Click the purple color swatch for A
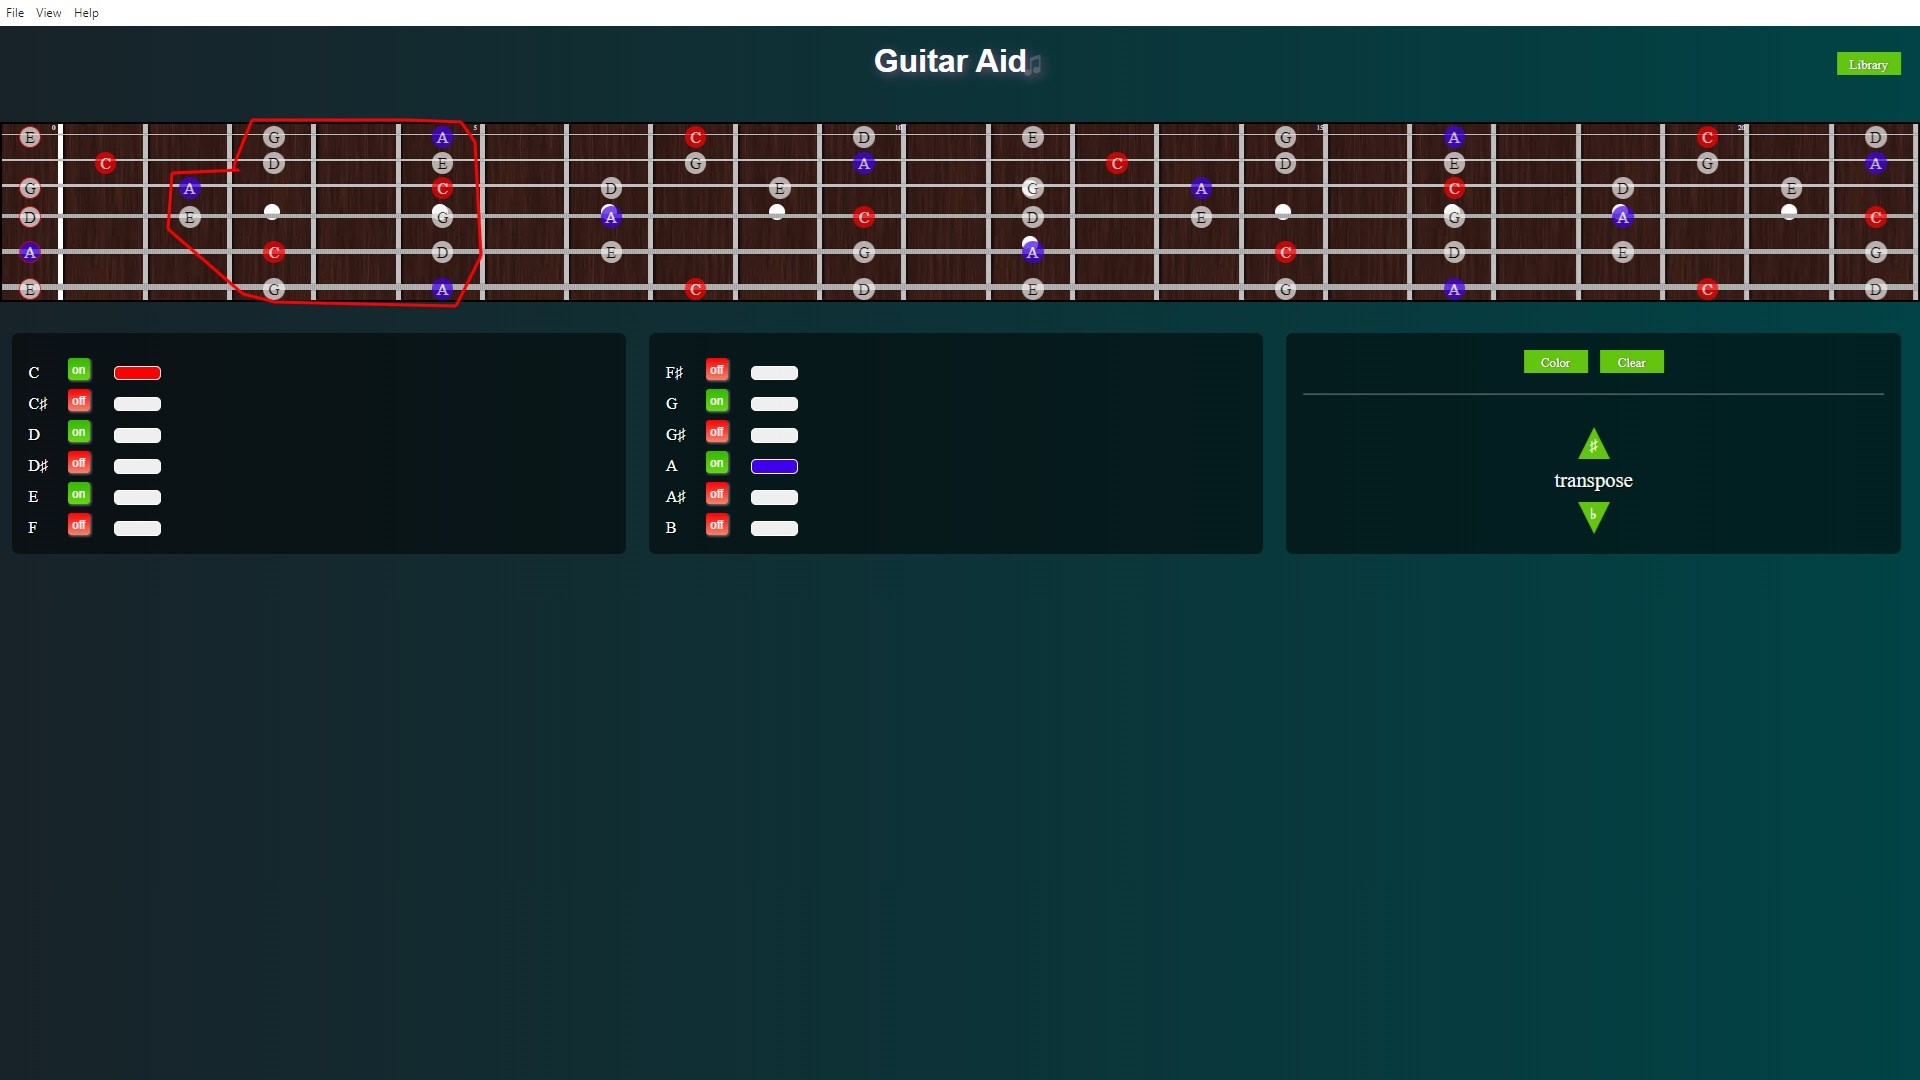The width and height of the screenshot is (1920, 1080). tap(774, 466)
